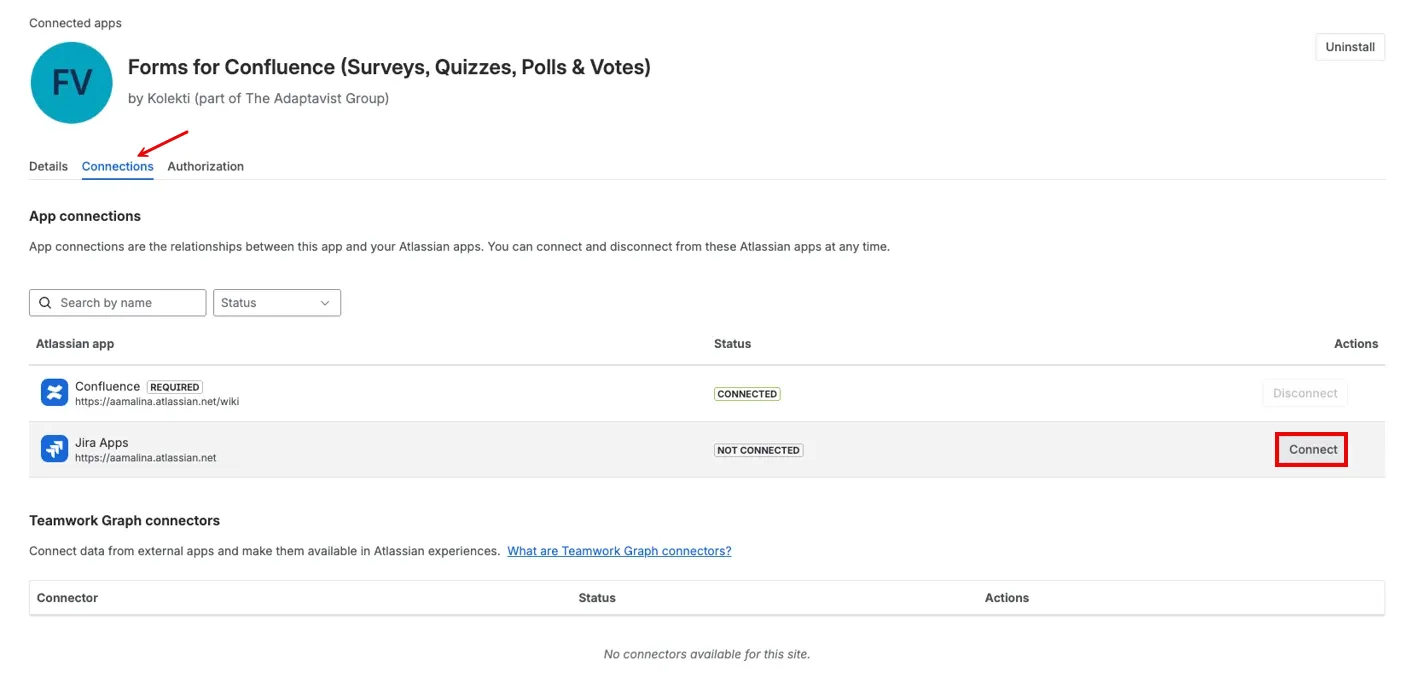The width and height of the screenshot is (1416, 681).
Task: Click the 'Jira Apps' name text
Action: pyautogui.click(x=102, y=443)
